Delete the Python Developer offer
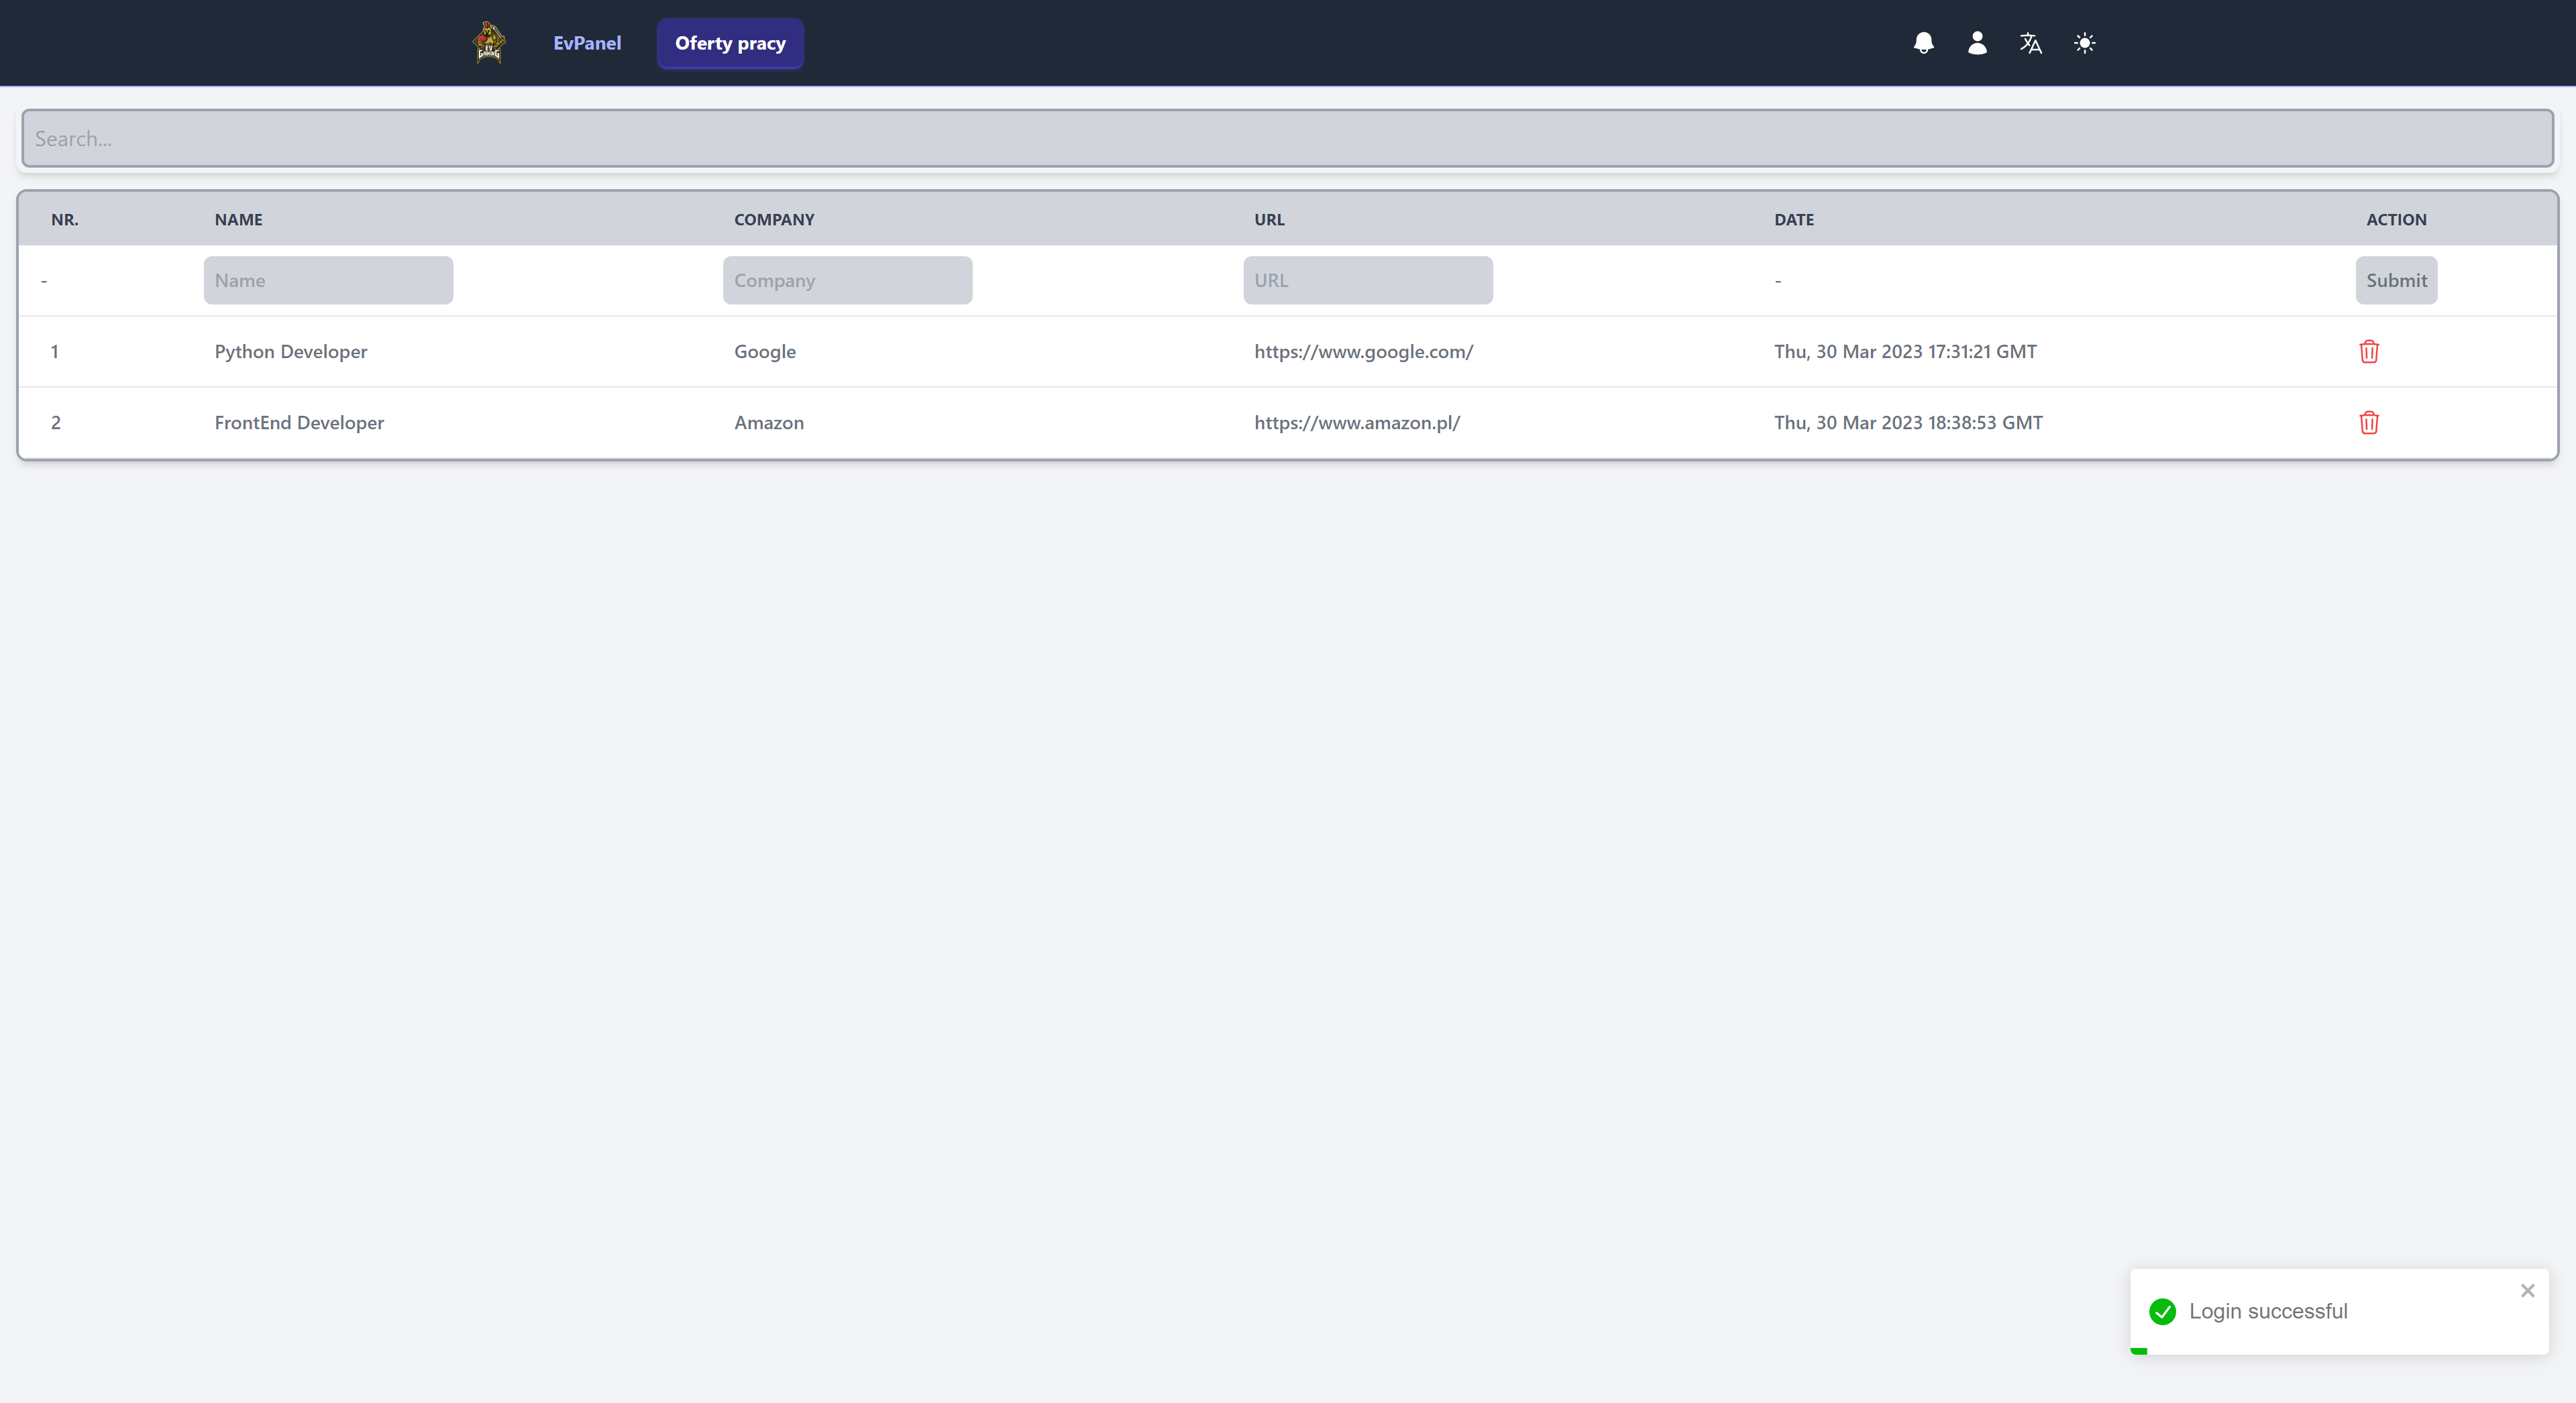Image resolution: width=2576 pixels, height=1403 pixels. tap(2369, 351)
